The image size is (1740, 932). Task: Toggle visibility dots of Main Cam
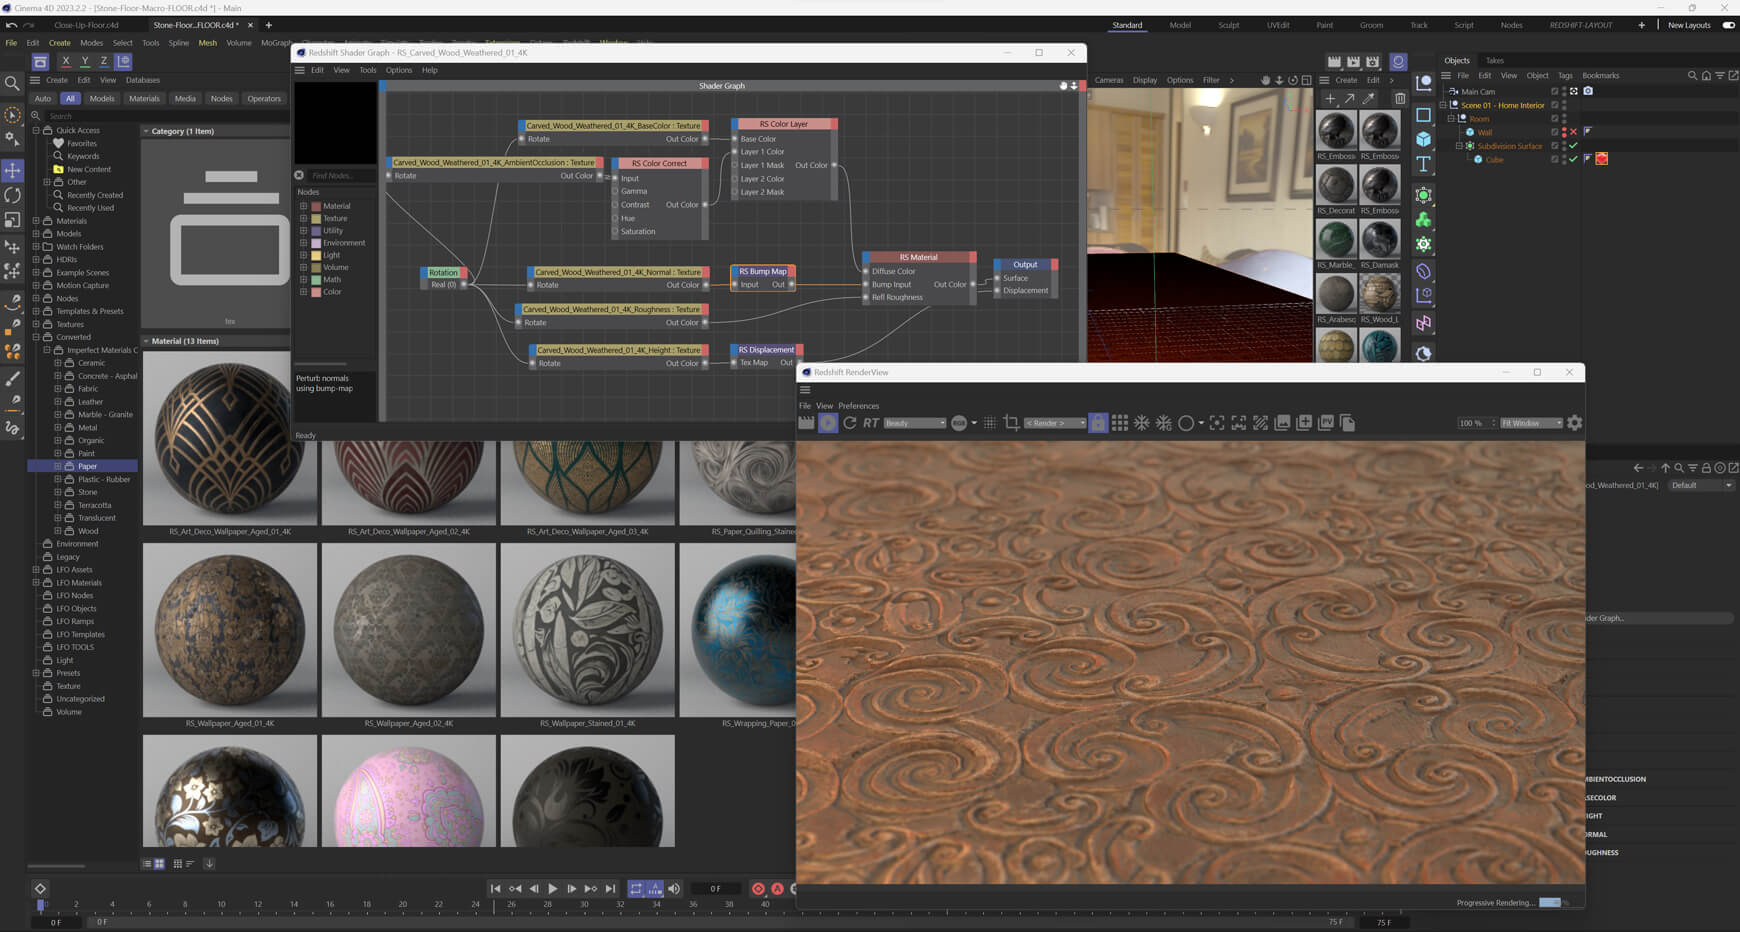click(x=1564, y=91)
